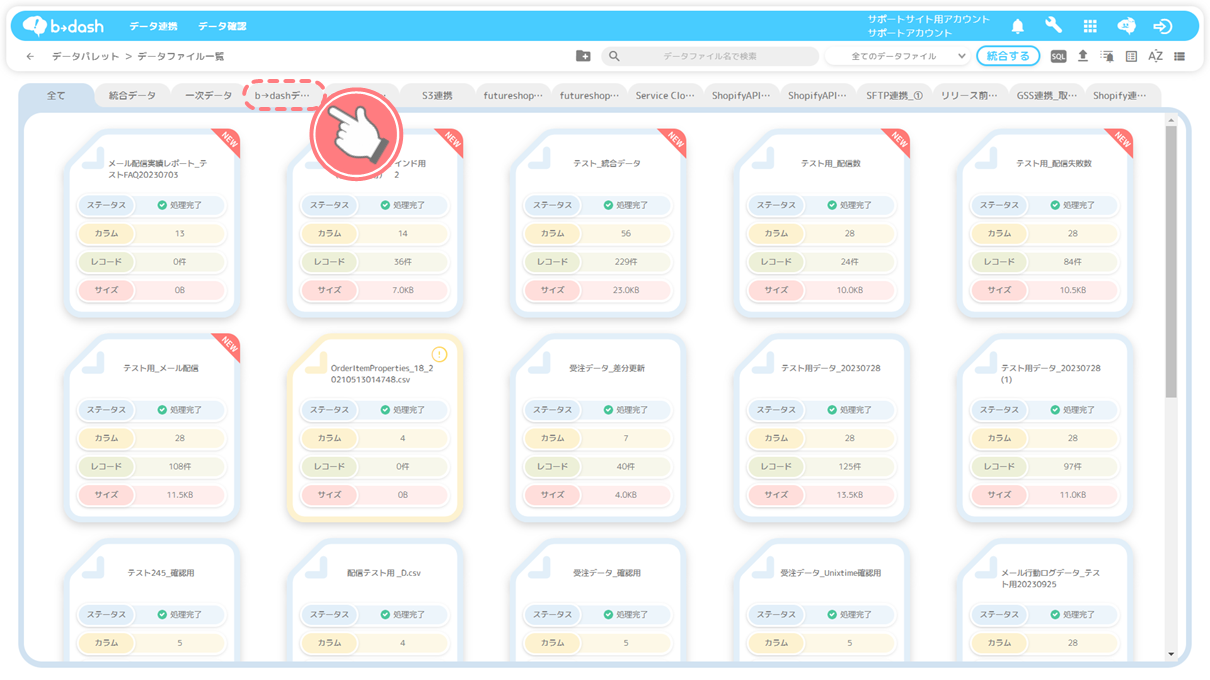Select the SFTP連携_① tab

click(x=894, y=96)
